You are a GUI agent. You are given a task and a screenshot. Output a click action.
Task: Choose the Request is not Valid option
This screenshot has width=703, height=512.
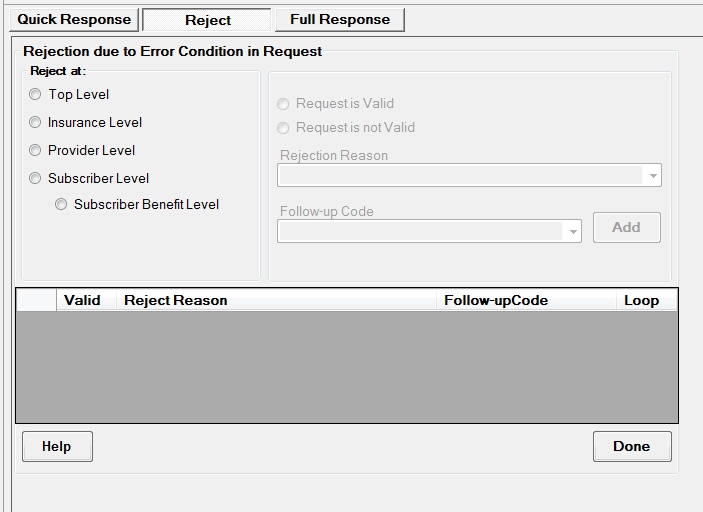284,128
